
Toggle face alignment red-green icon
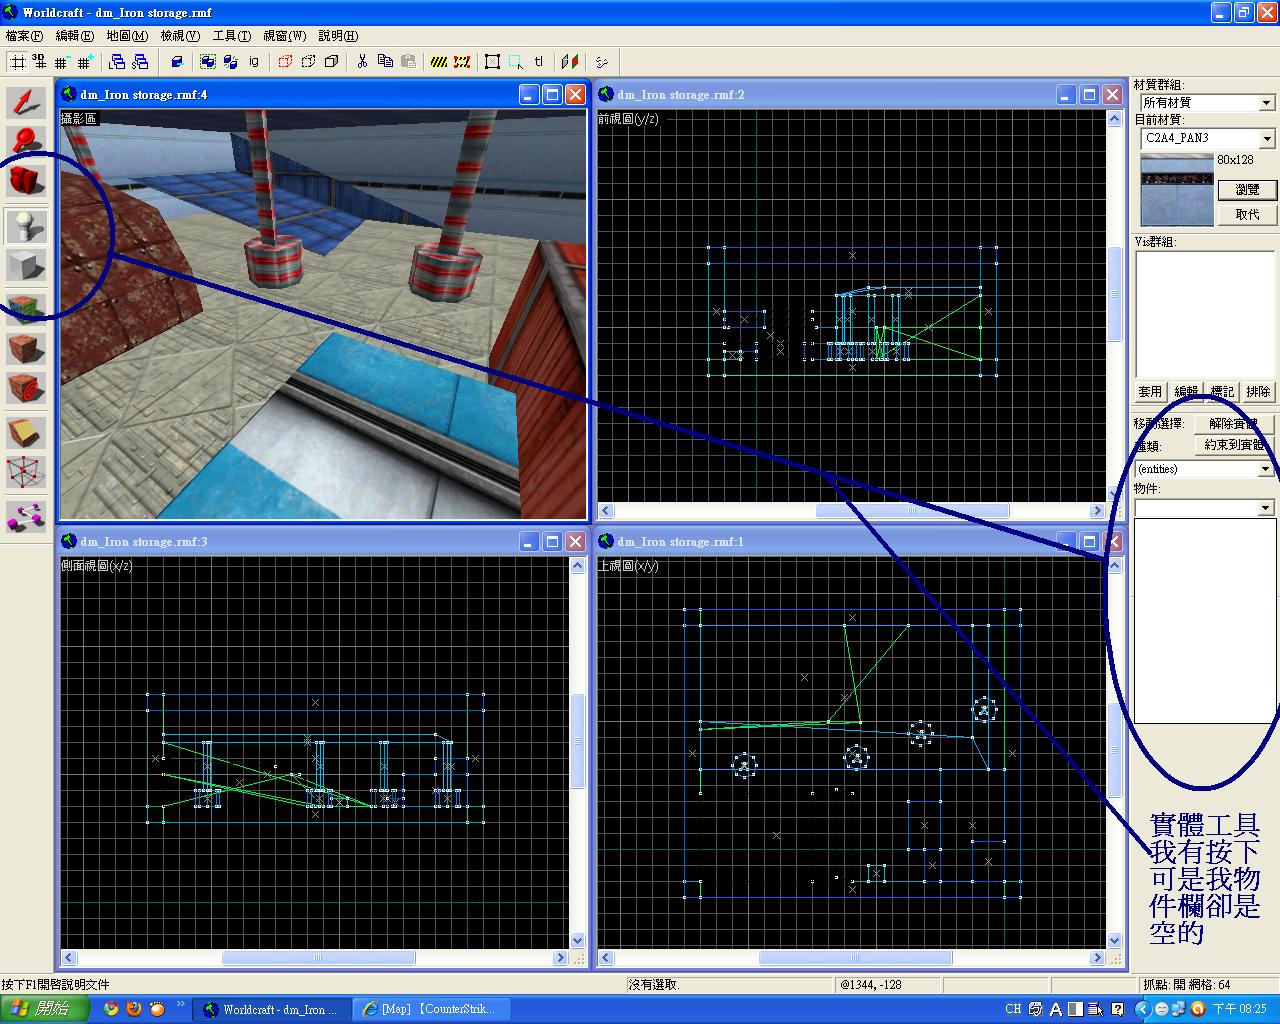pos(569,62)
